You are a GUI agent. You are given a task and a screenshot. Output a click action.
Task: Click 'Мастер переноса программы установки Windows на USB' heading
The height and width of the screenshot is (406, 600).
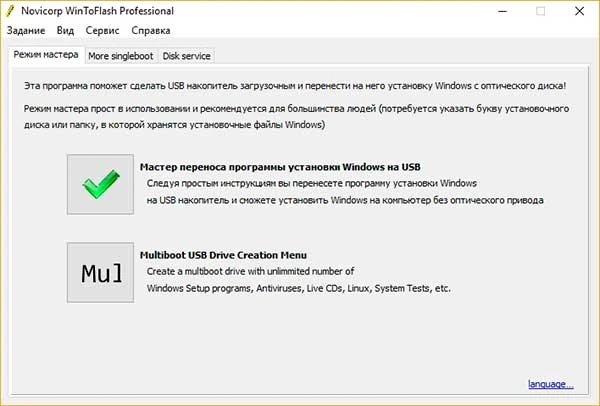click(x=280, y=167)
